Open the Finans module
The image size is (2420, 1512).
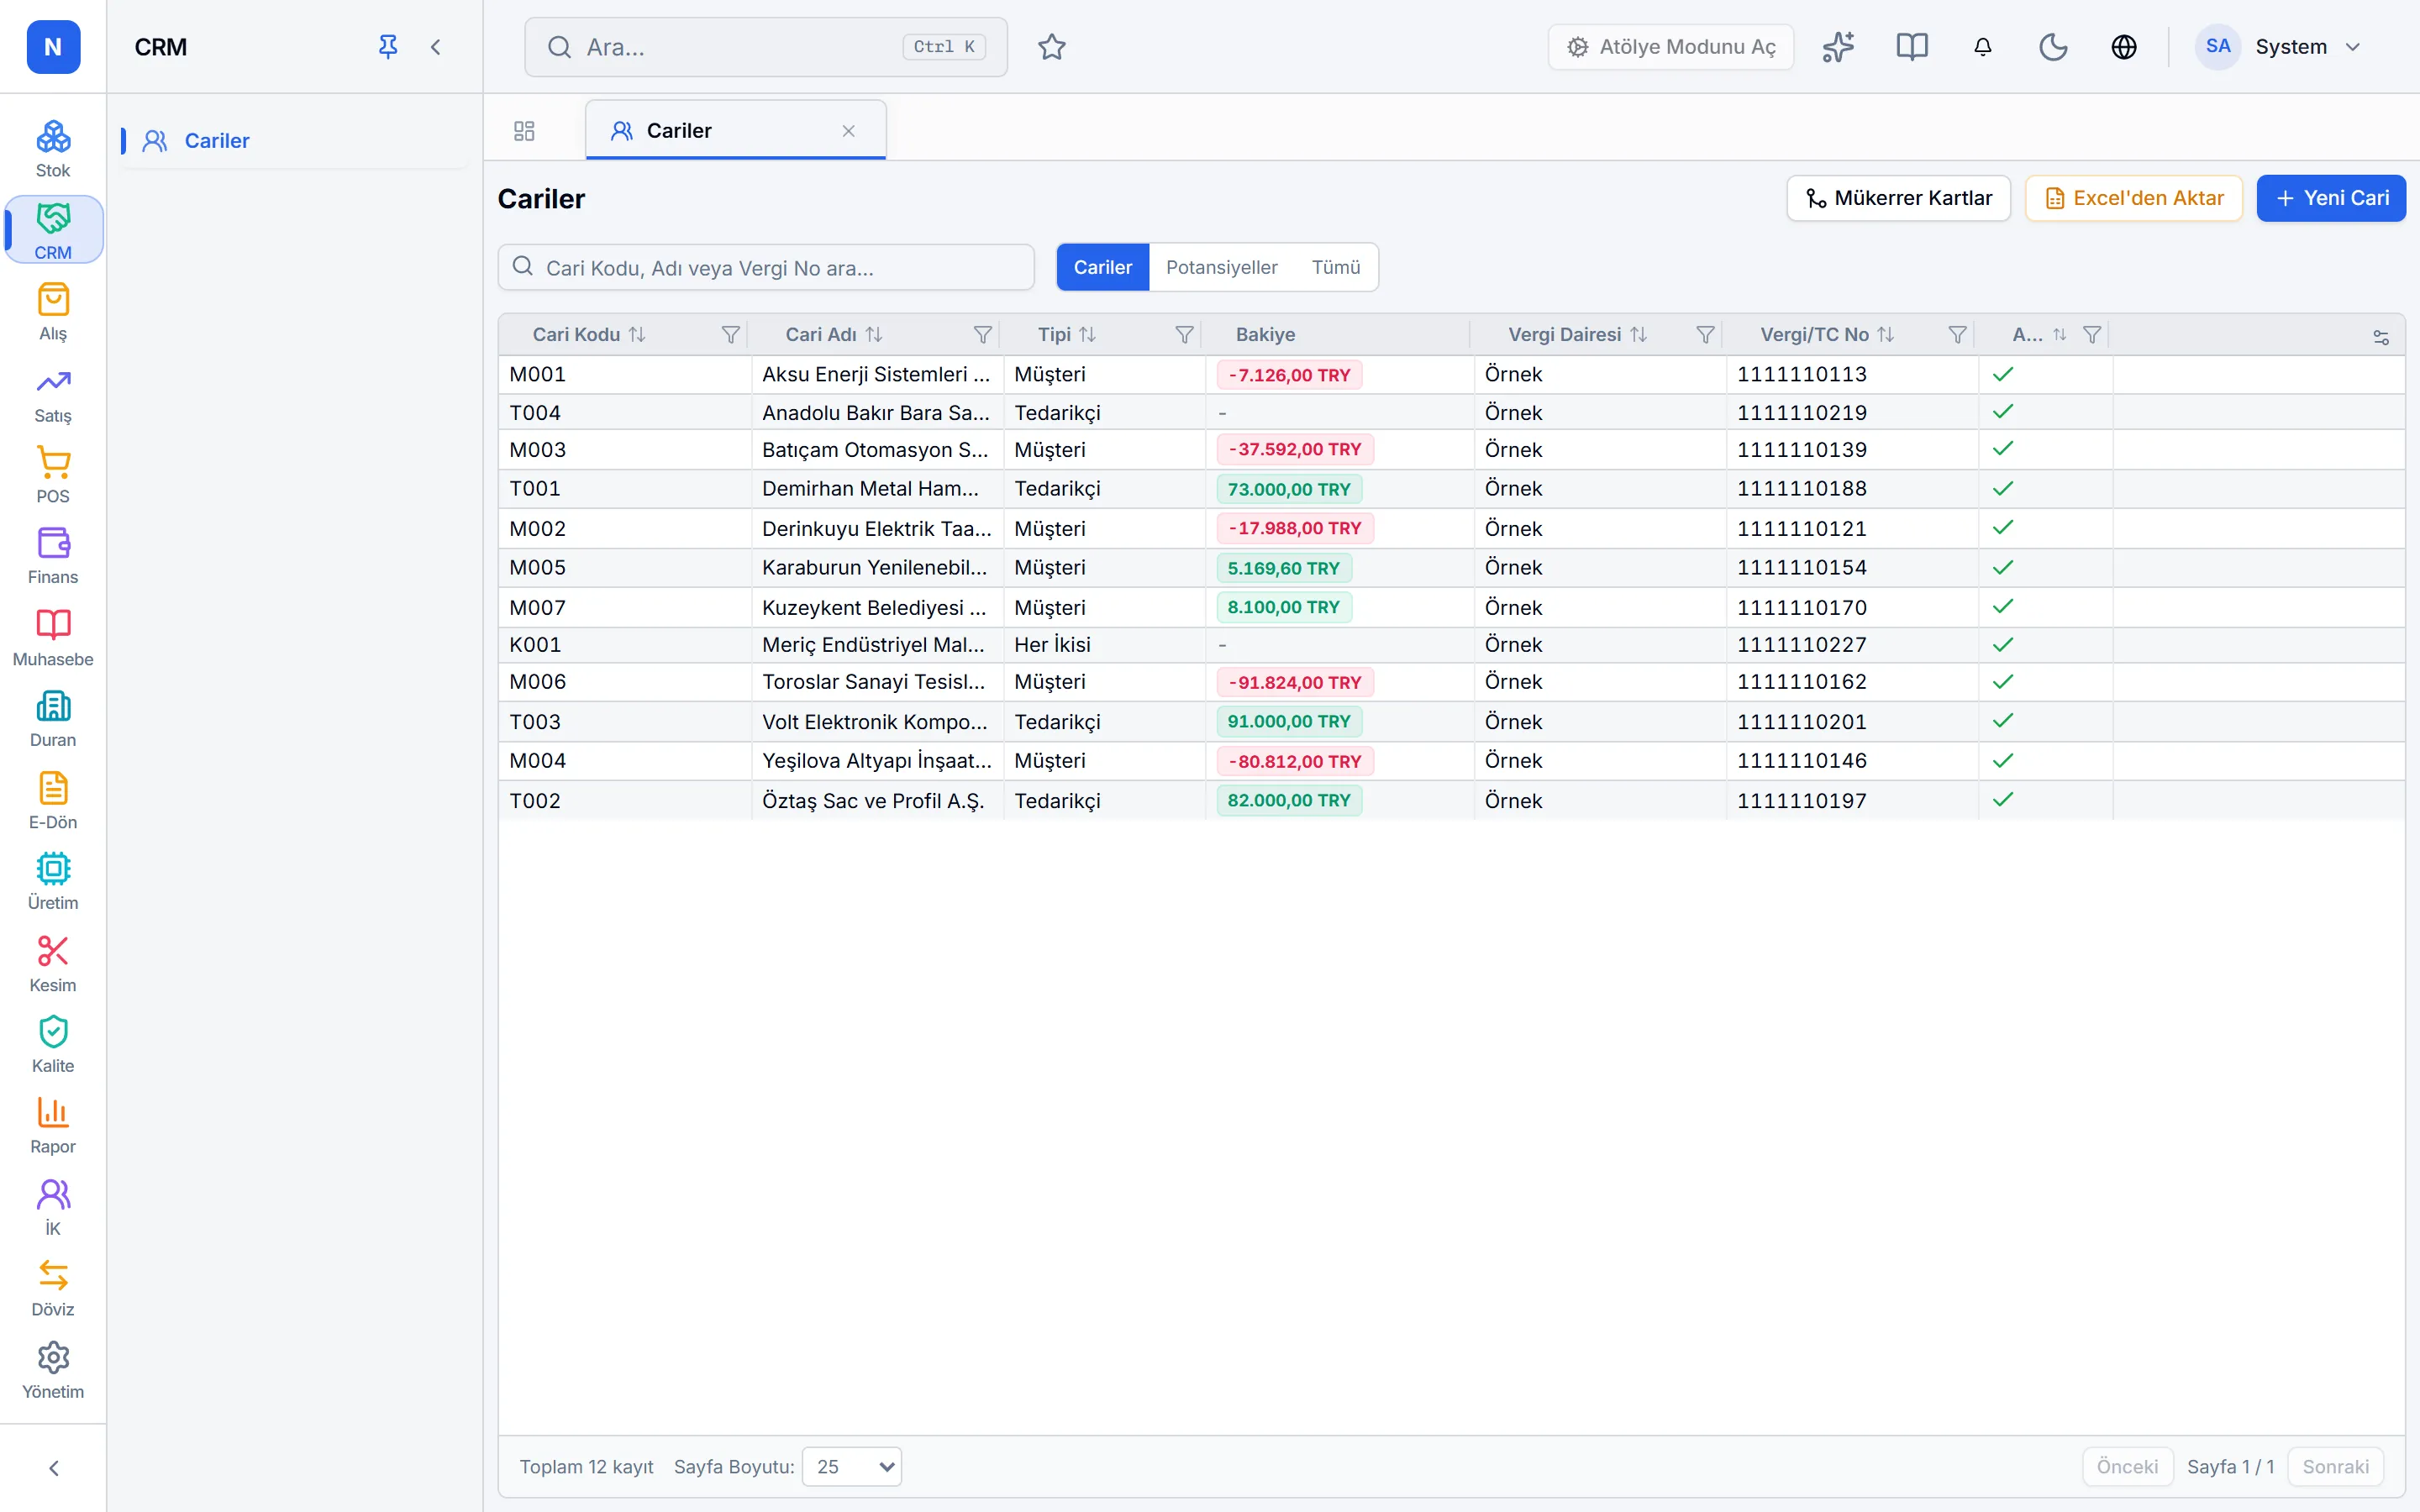53,556
